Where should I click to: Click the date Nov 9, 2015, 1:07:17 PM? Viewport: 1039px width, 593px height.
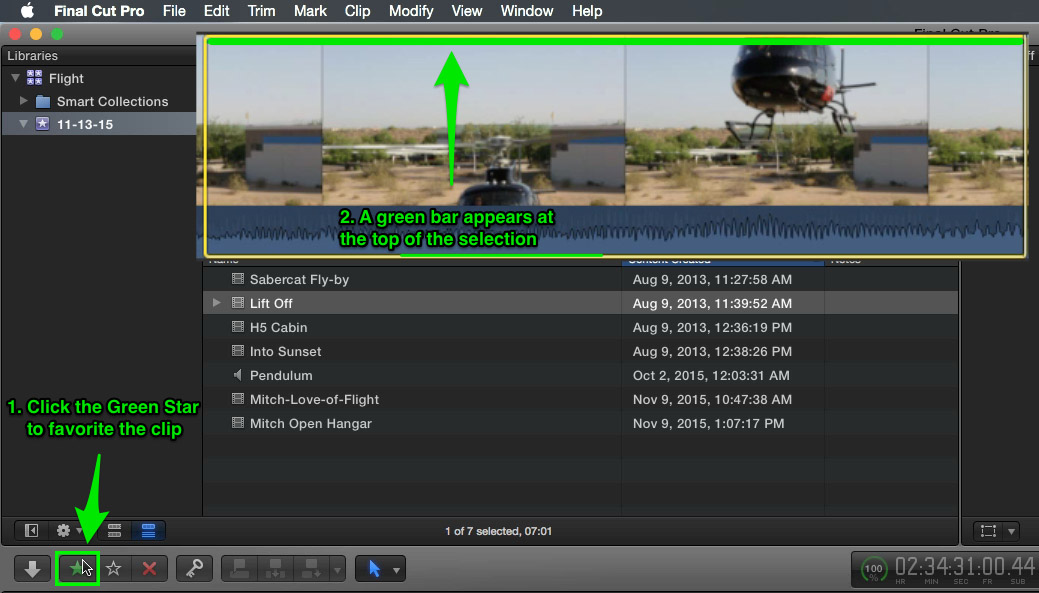click(708, 423)
